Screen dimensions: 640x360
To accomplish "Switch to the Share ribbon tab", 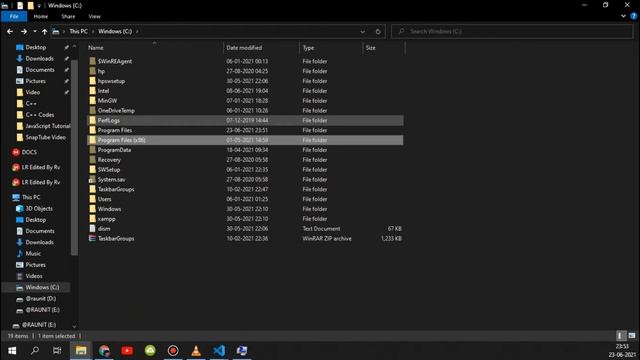I will 68,16.
